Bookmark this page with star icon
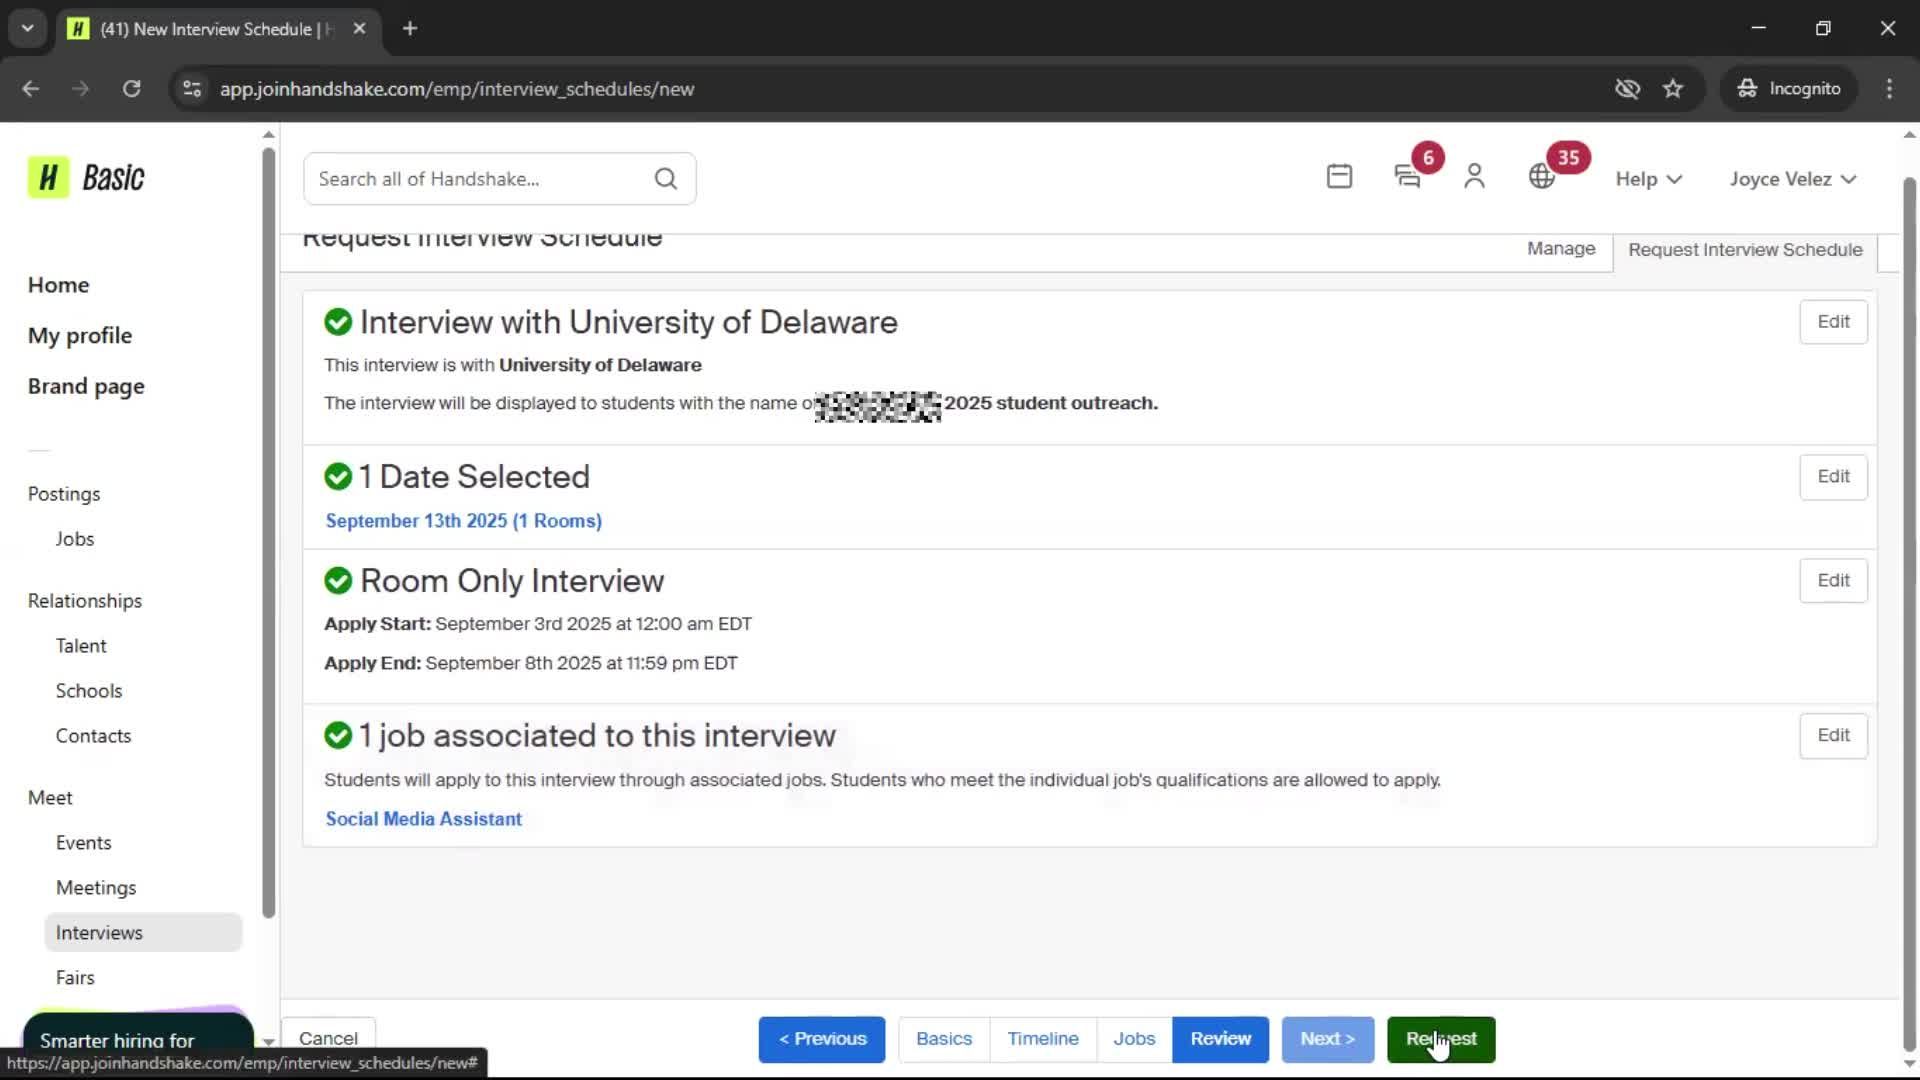 point(1673,89)
